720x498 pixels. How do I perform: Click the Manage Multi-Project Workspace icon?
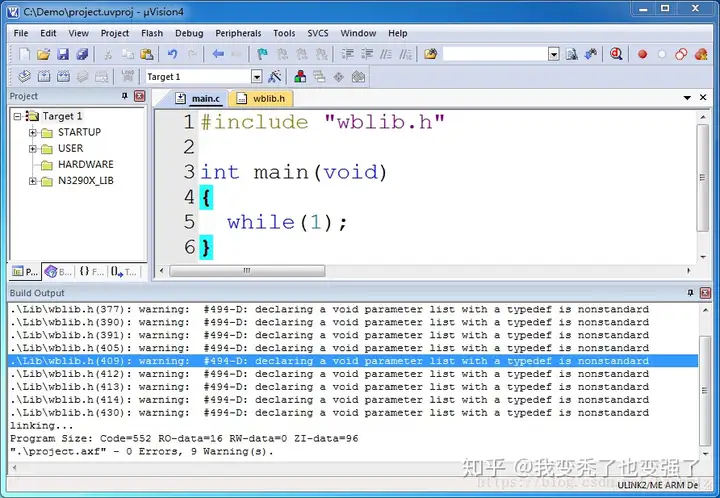[319, 76]
